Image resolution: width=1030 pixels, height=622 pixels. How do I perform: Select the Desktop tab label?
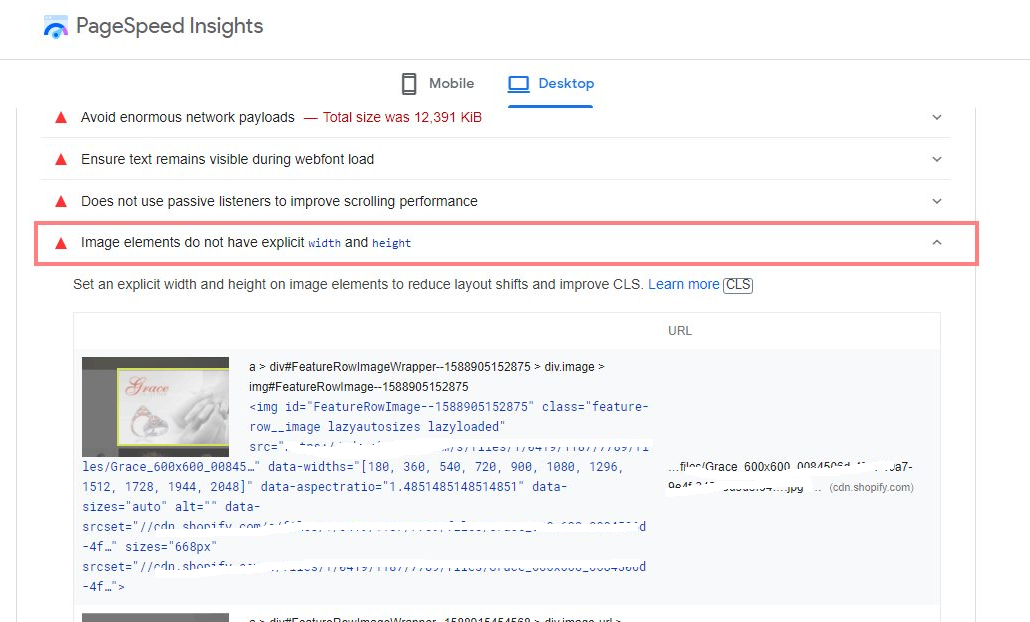(566, 84)
